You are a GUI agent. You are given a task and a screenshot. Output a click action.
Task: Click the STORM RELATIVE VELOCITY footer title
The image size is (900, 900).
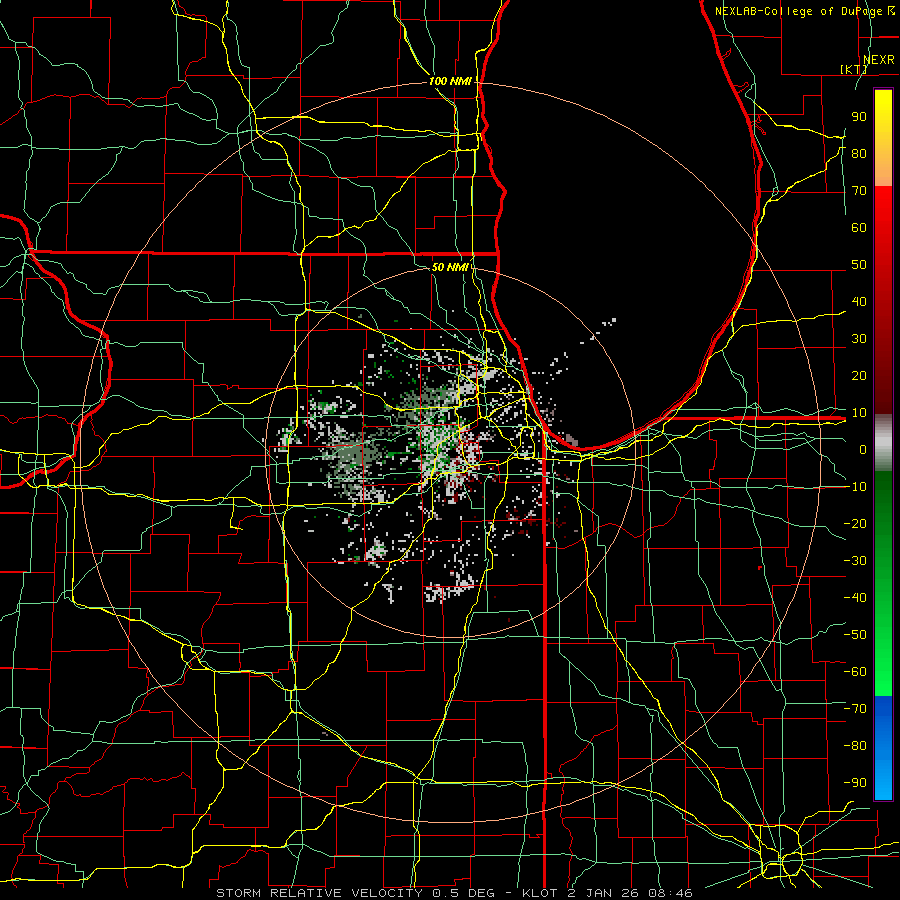click(319, 893)
